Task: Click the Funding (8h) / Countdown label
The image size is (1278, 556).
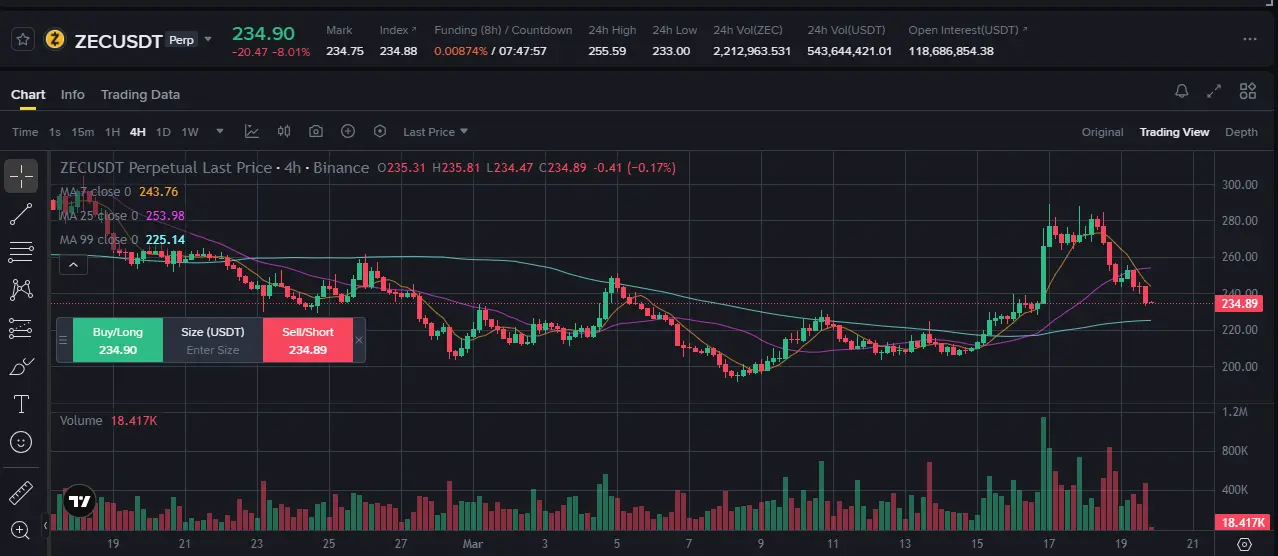Action: tap(503, 30)
